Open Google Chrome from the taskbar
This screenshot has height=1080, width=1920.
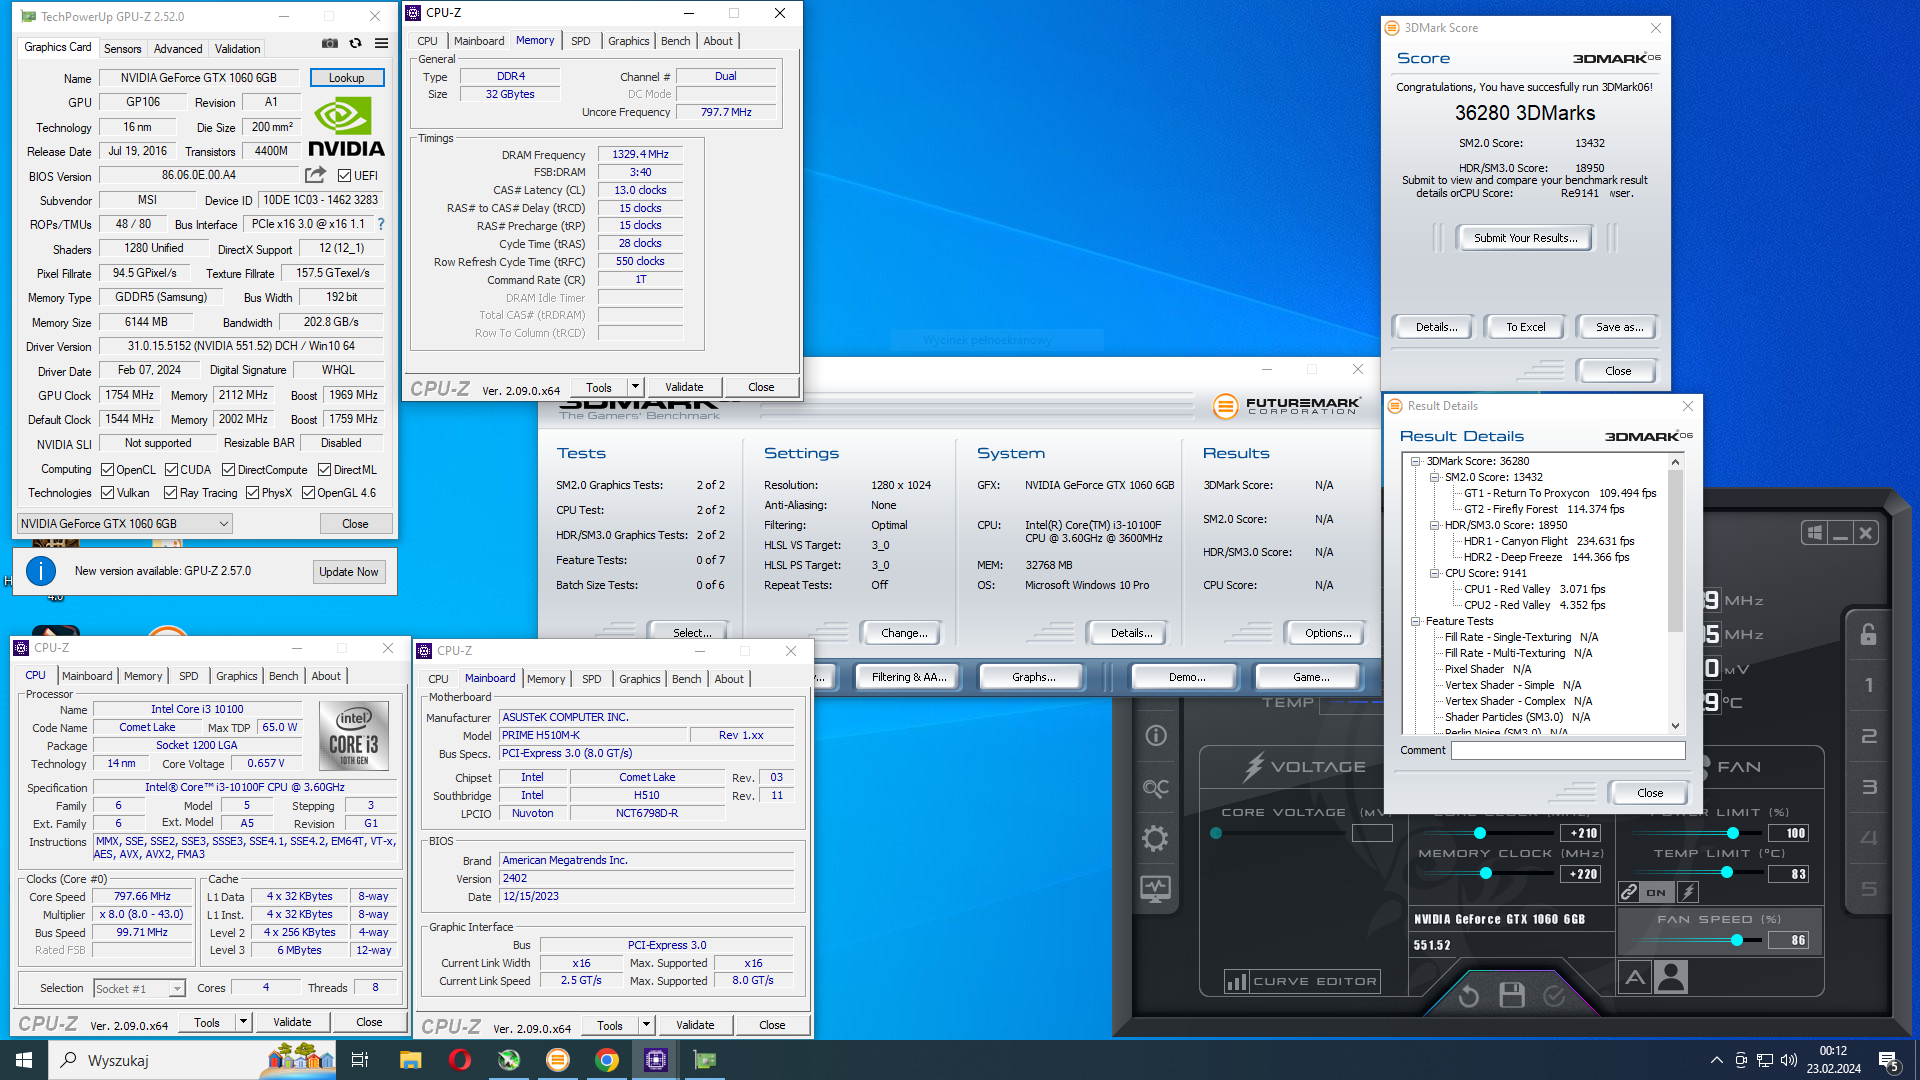pyautogui.click(x=607, y=1060)
